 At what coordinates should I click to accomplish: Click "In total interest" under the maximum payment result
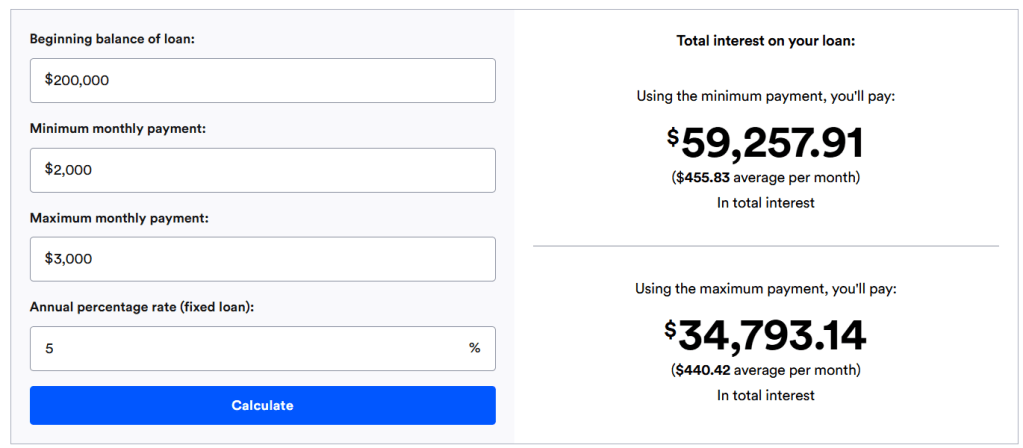point(765,395)
